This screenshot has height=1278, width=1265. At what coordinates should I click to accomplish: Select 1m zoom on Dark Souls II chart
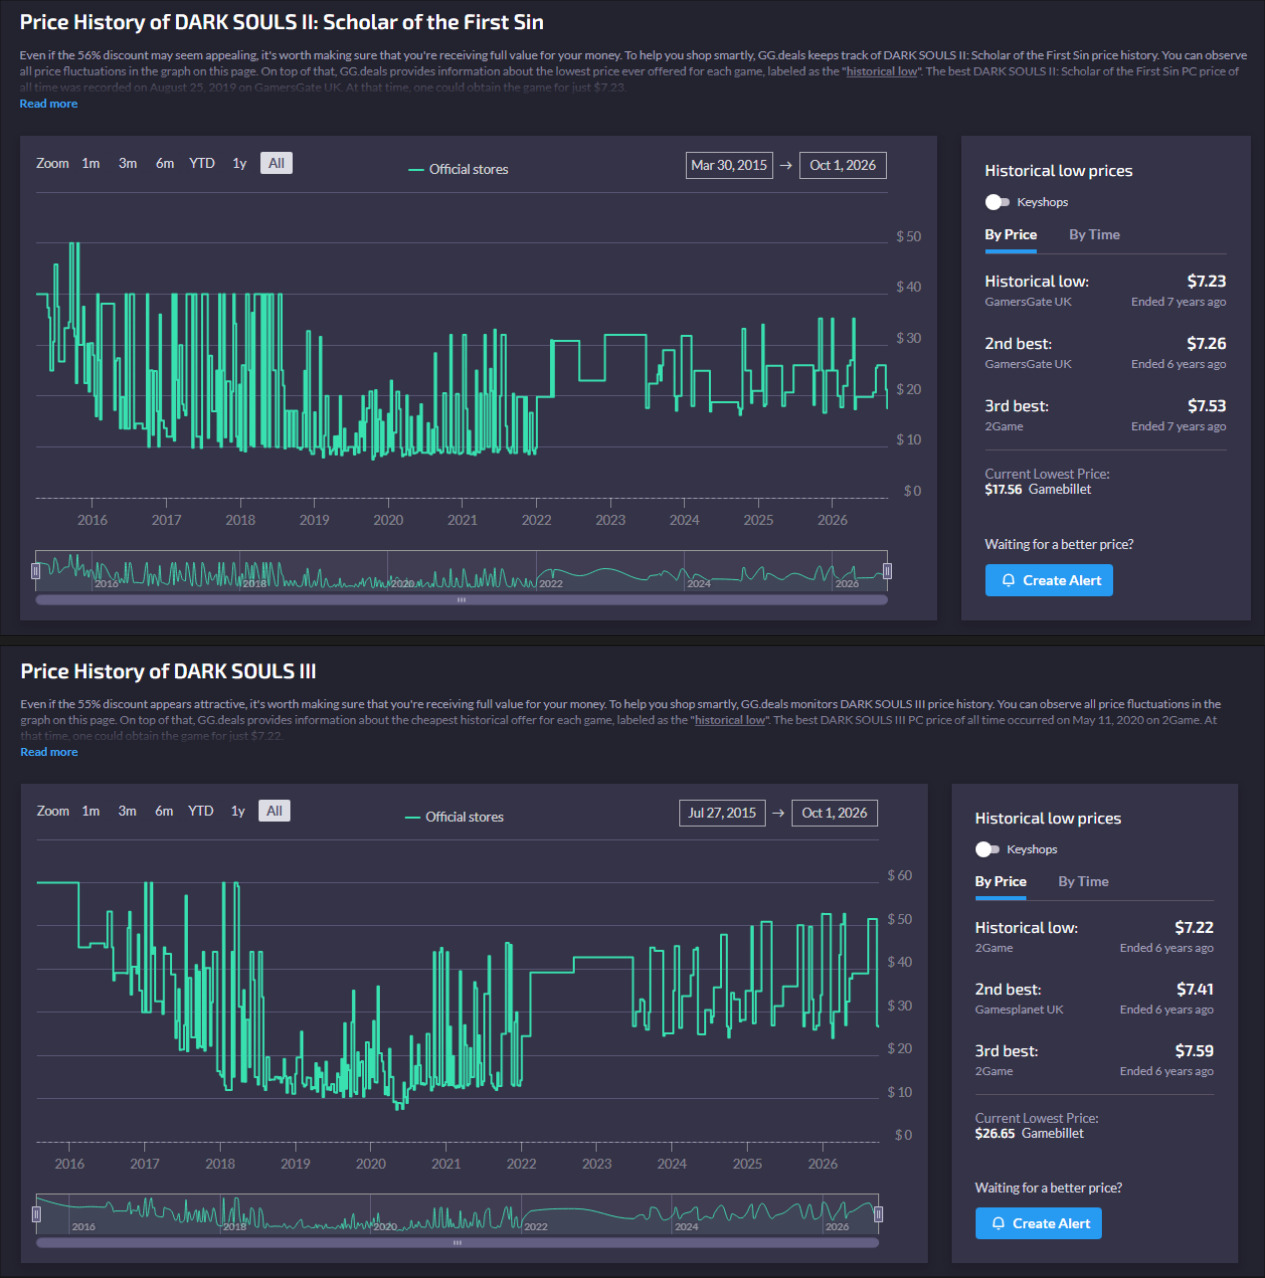tap(91, 163)
